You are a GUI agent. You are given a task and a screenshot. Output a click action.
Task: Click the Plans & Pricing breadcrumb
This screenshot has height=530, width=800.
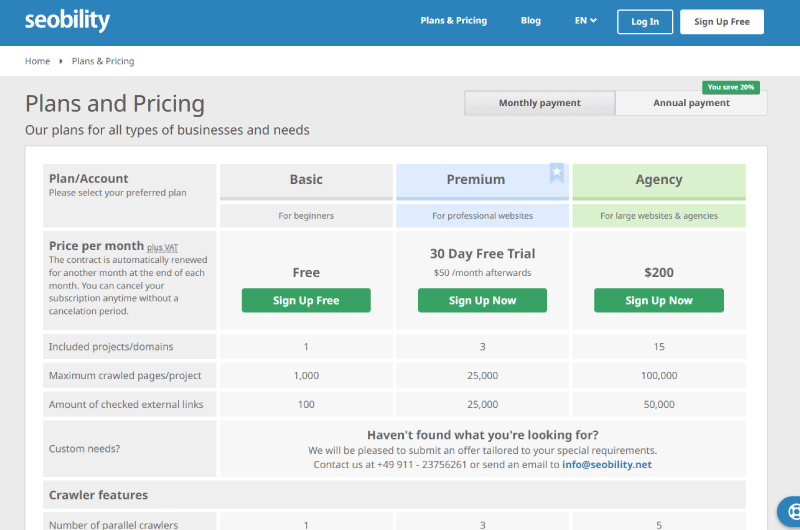[103, 61]
